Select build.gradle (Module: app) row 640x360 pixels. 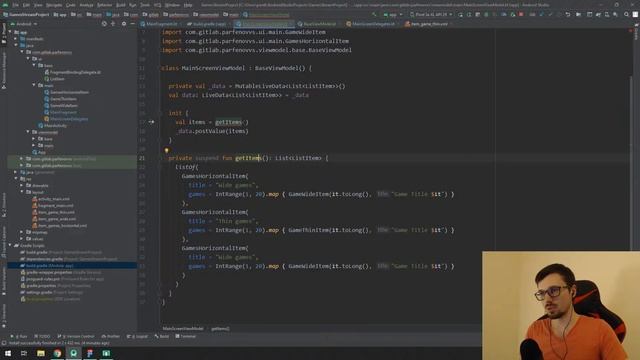(x=72, y=266)
